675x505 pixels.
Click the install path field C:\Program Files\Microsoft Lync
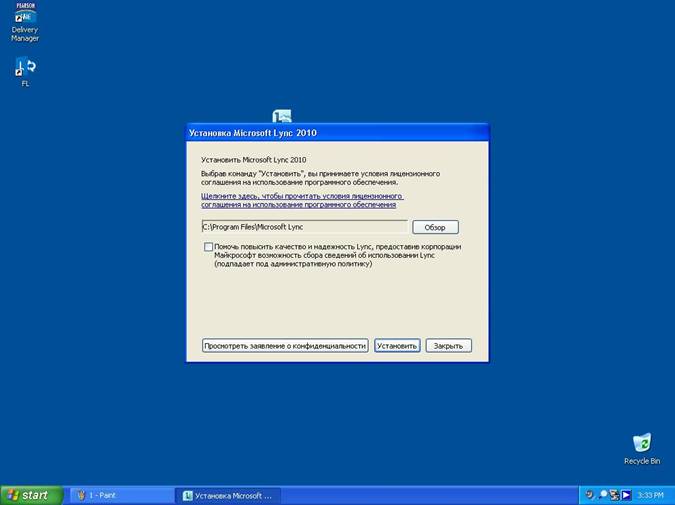pos(304,227)
